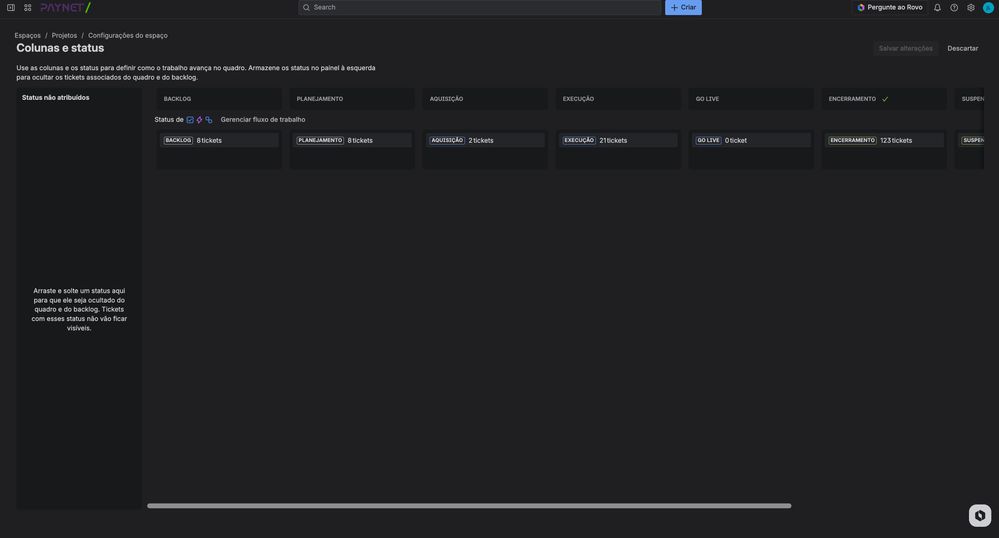This screenshot has height=538, width=999.
Task: Select the EXECUÇÃO column header
Action: click(619, 99)
